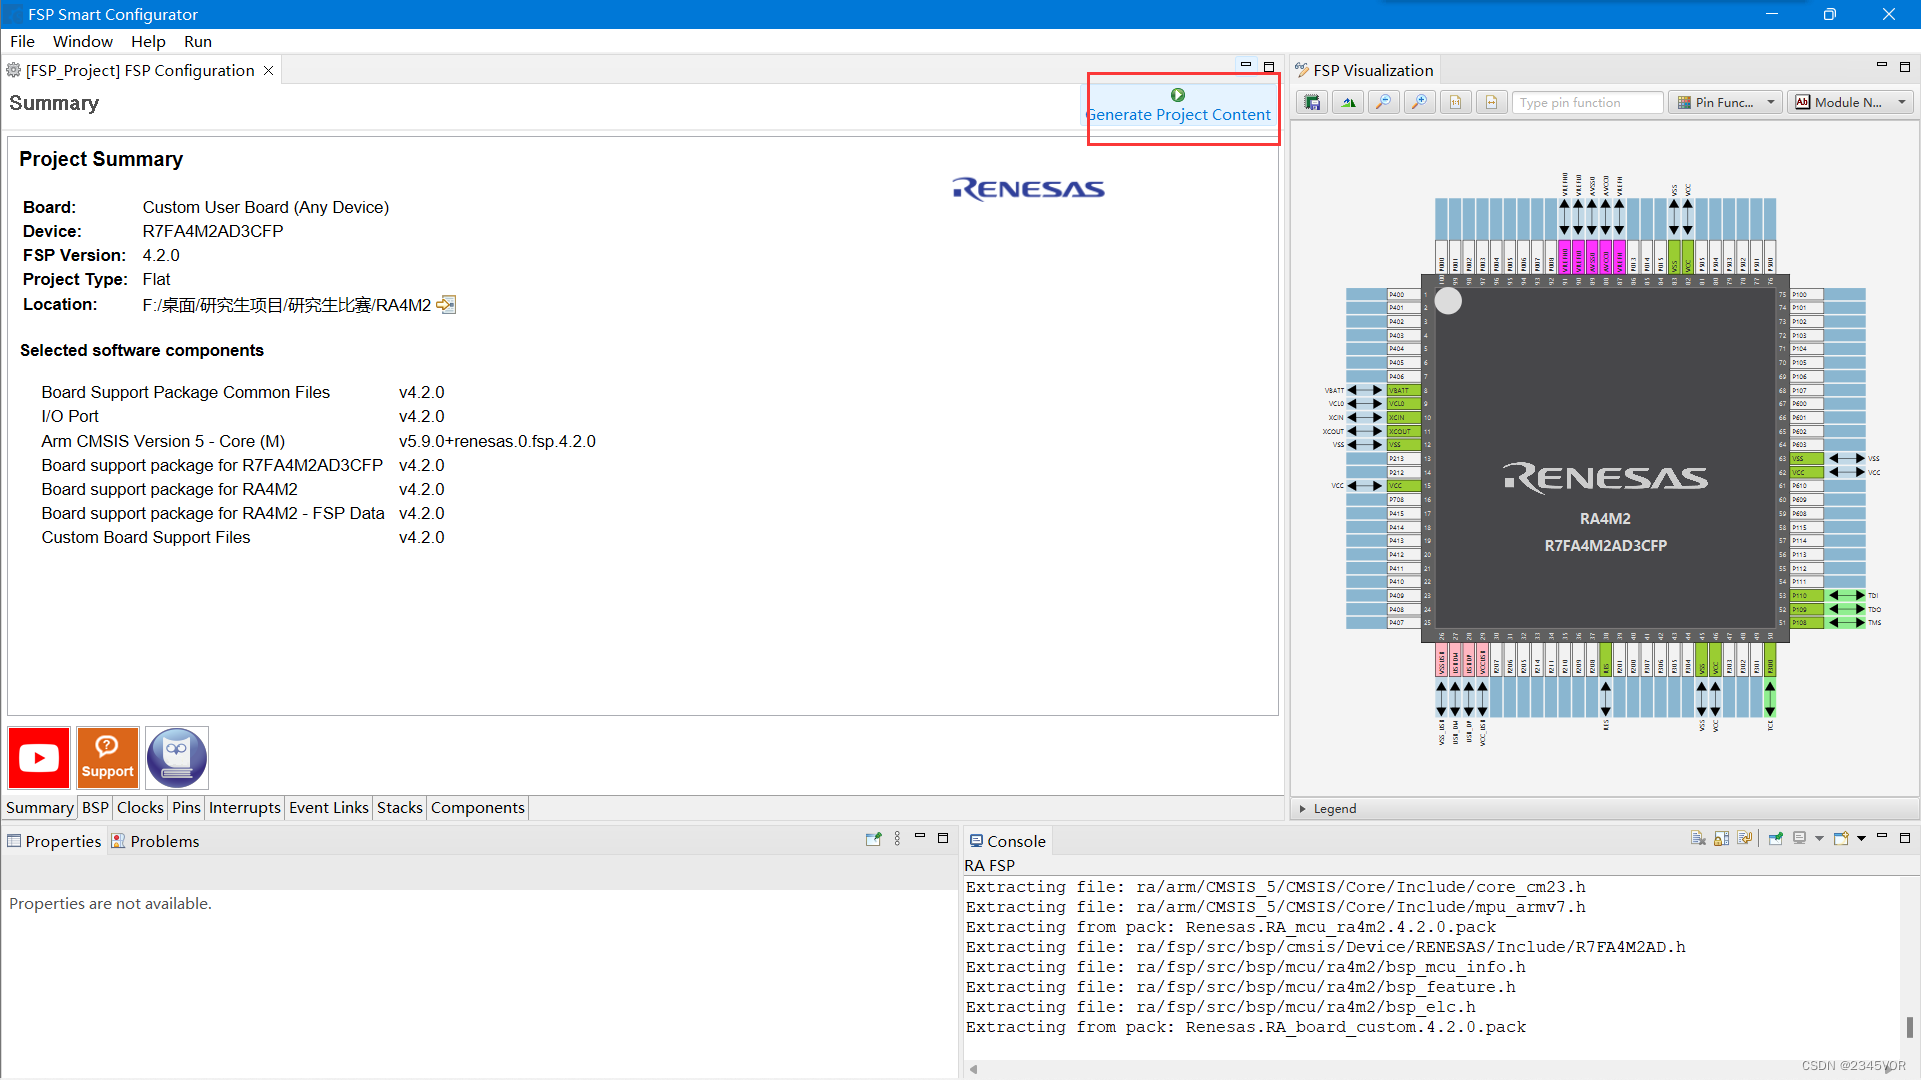
Task: Open the File menu
Action: [x=22, y=41]
